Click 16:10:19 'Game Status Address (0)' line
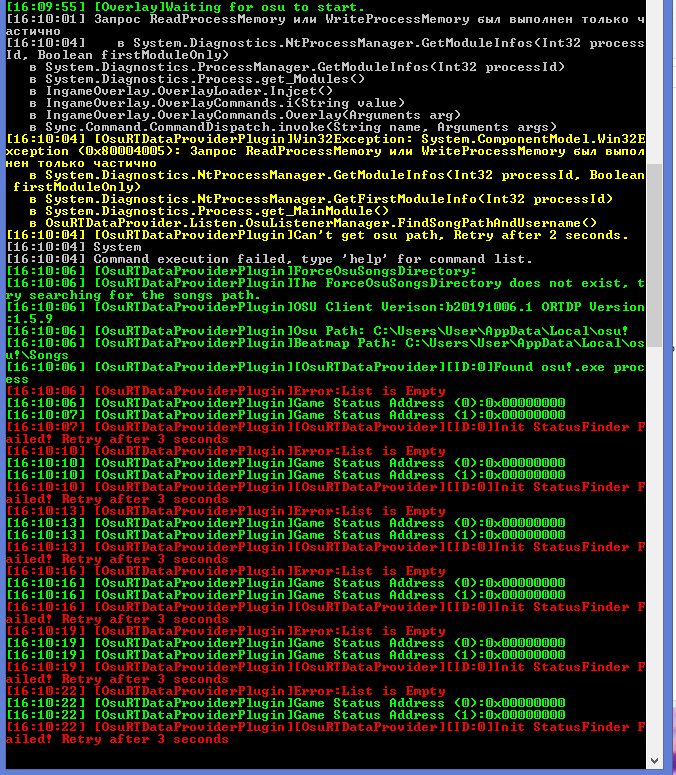The height and width of the screenshot is (775, 676). pyautogui.click(x=285, y=643)
